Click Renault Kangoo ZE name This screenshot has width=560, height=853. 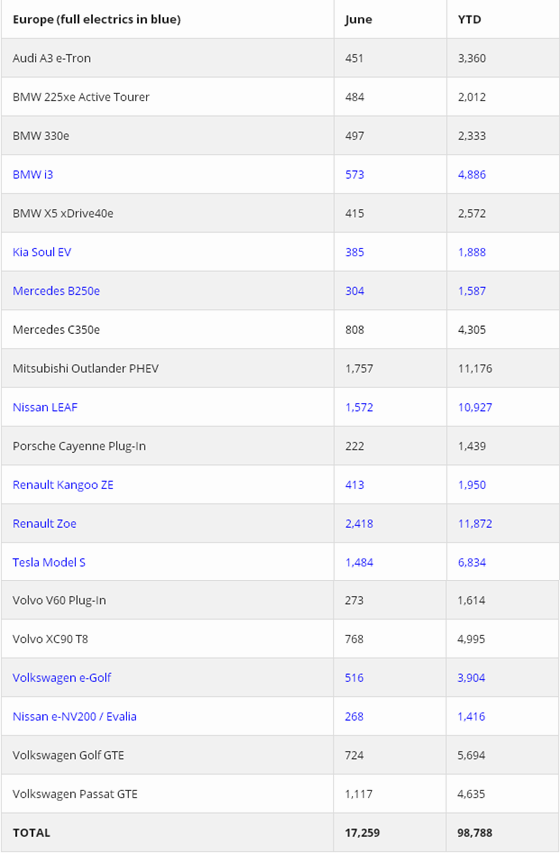63,485
